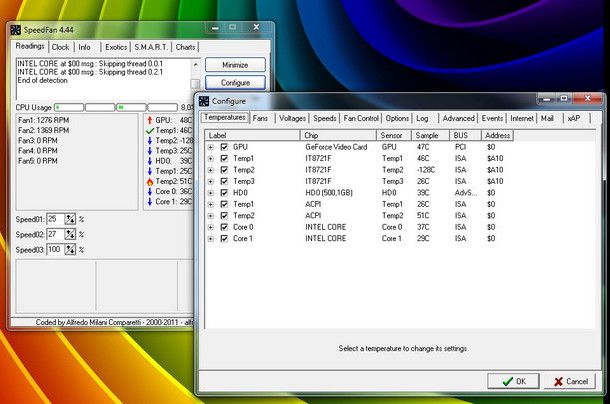
Task: Click the Speed01 spinner arrows
Action: (x=70, y=220)
